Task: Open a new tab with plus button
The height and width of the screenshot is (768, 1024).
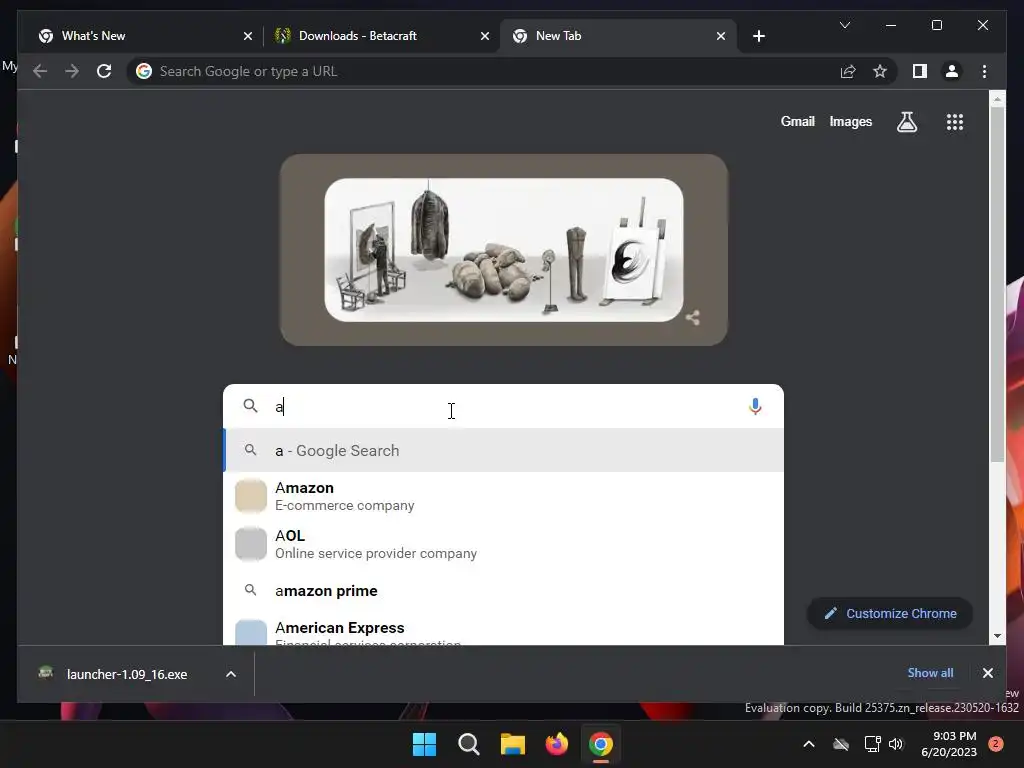Action: (759, 37)
